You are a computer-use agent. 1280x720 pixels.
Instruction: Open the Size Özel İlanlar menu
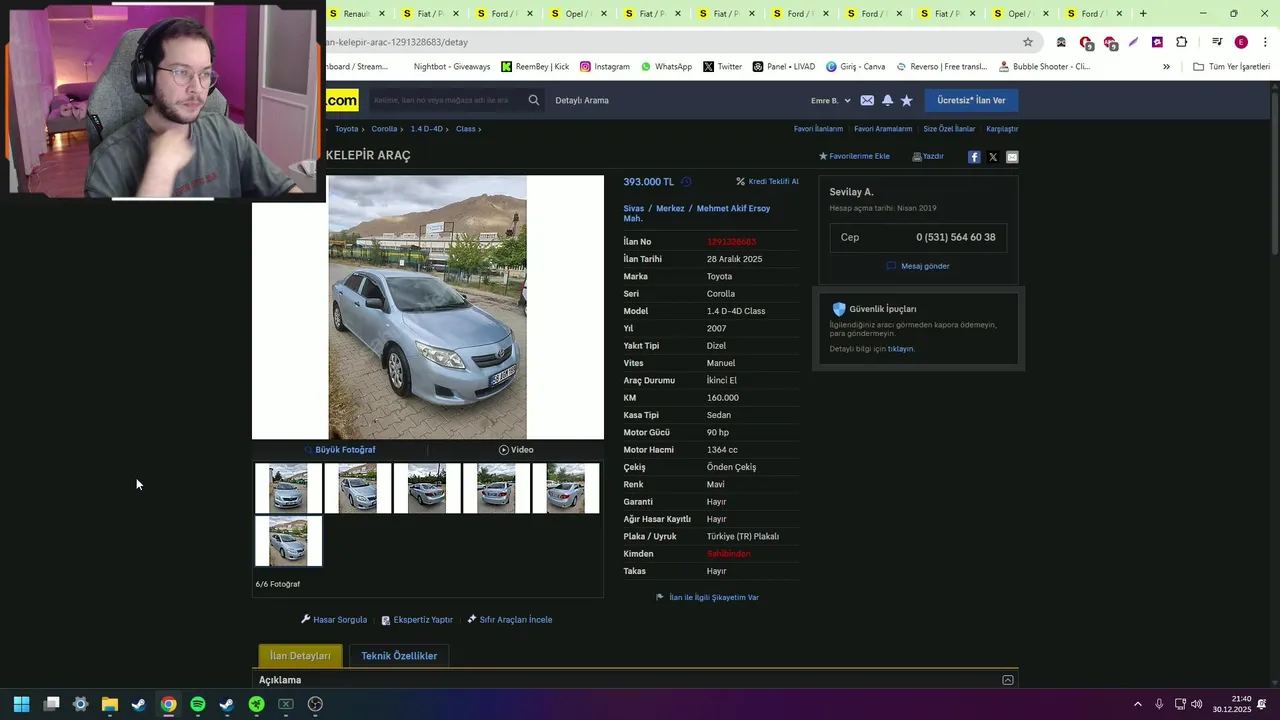[x=949, y=129]
